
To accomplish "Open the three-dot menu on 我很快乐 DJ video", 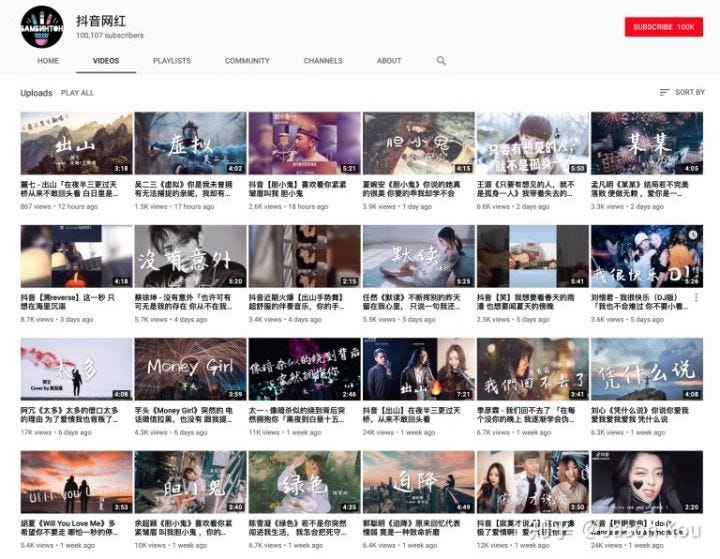I will 697,298.
